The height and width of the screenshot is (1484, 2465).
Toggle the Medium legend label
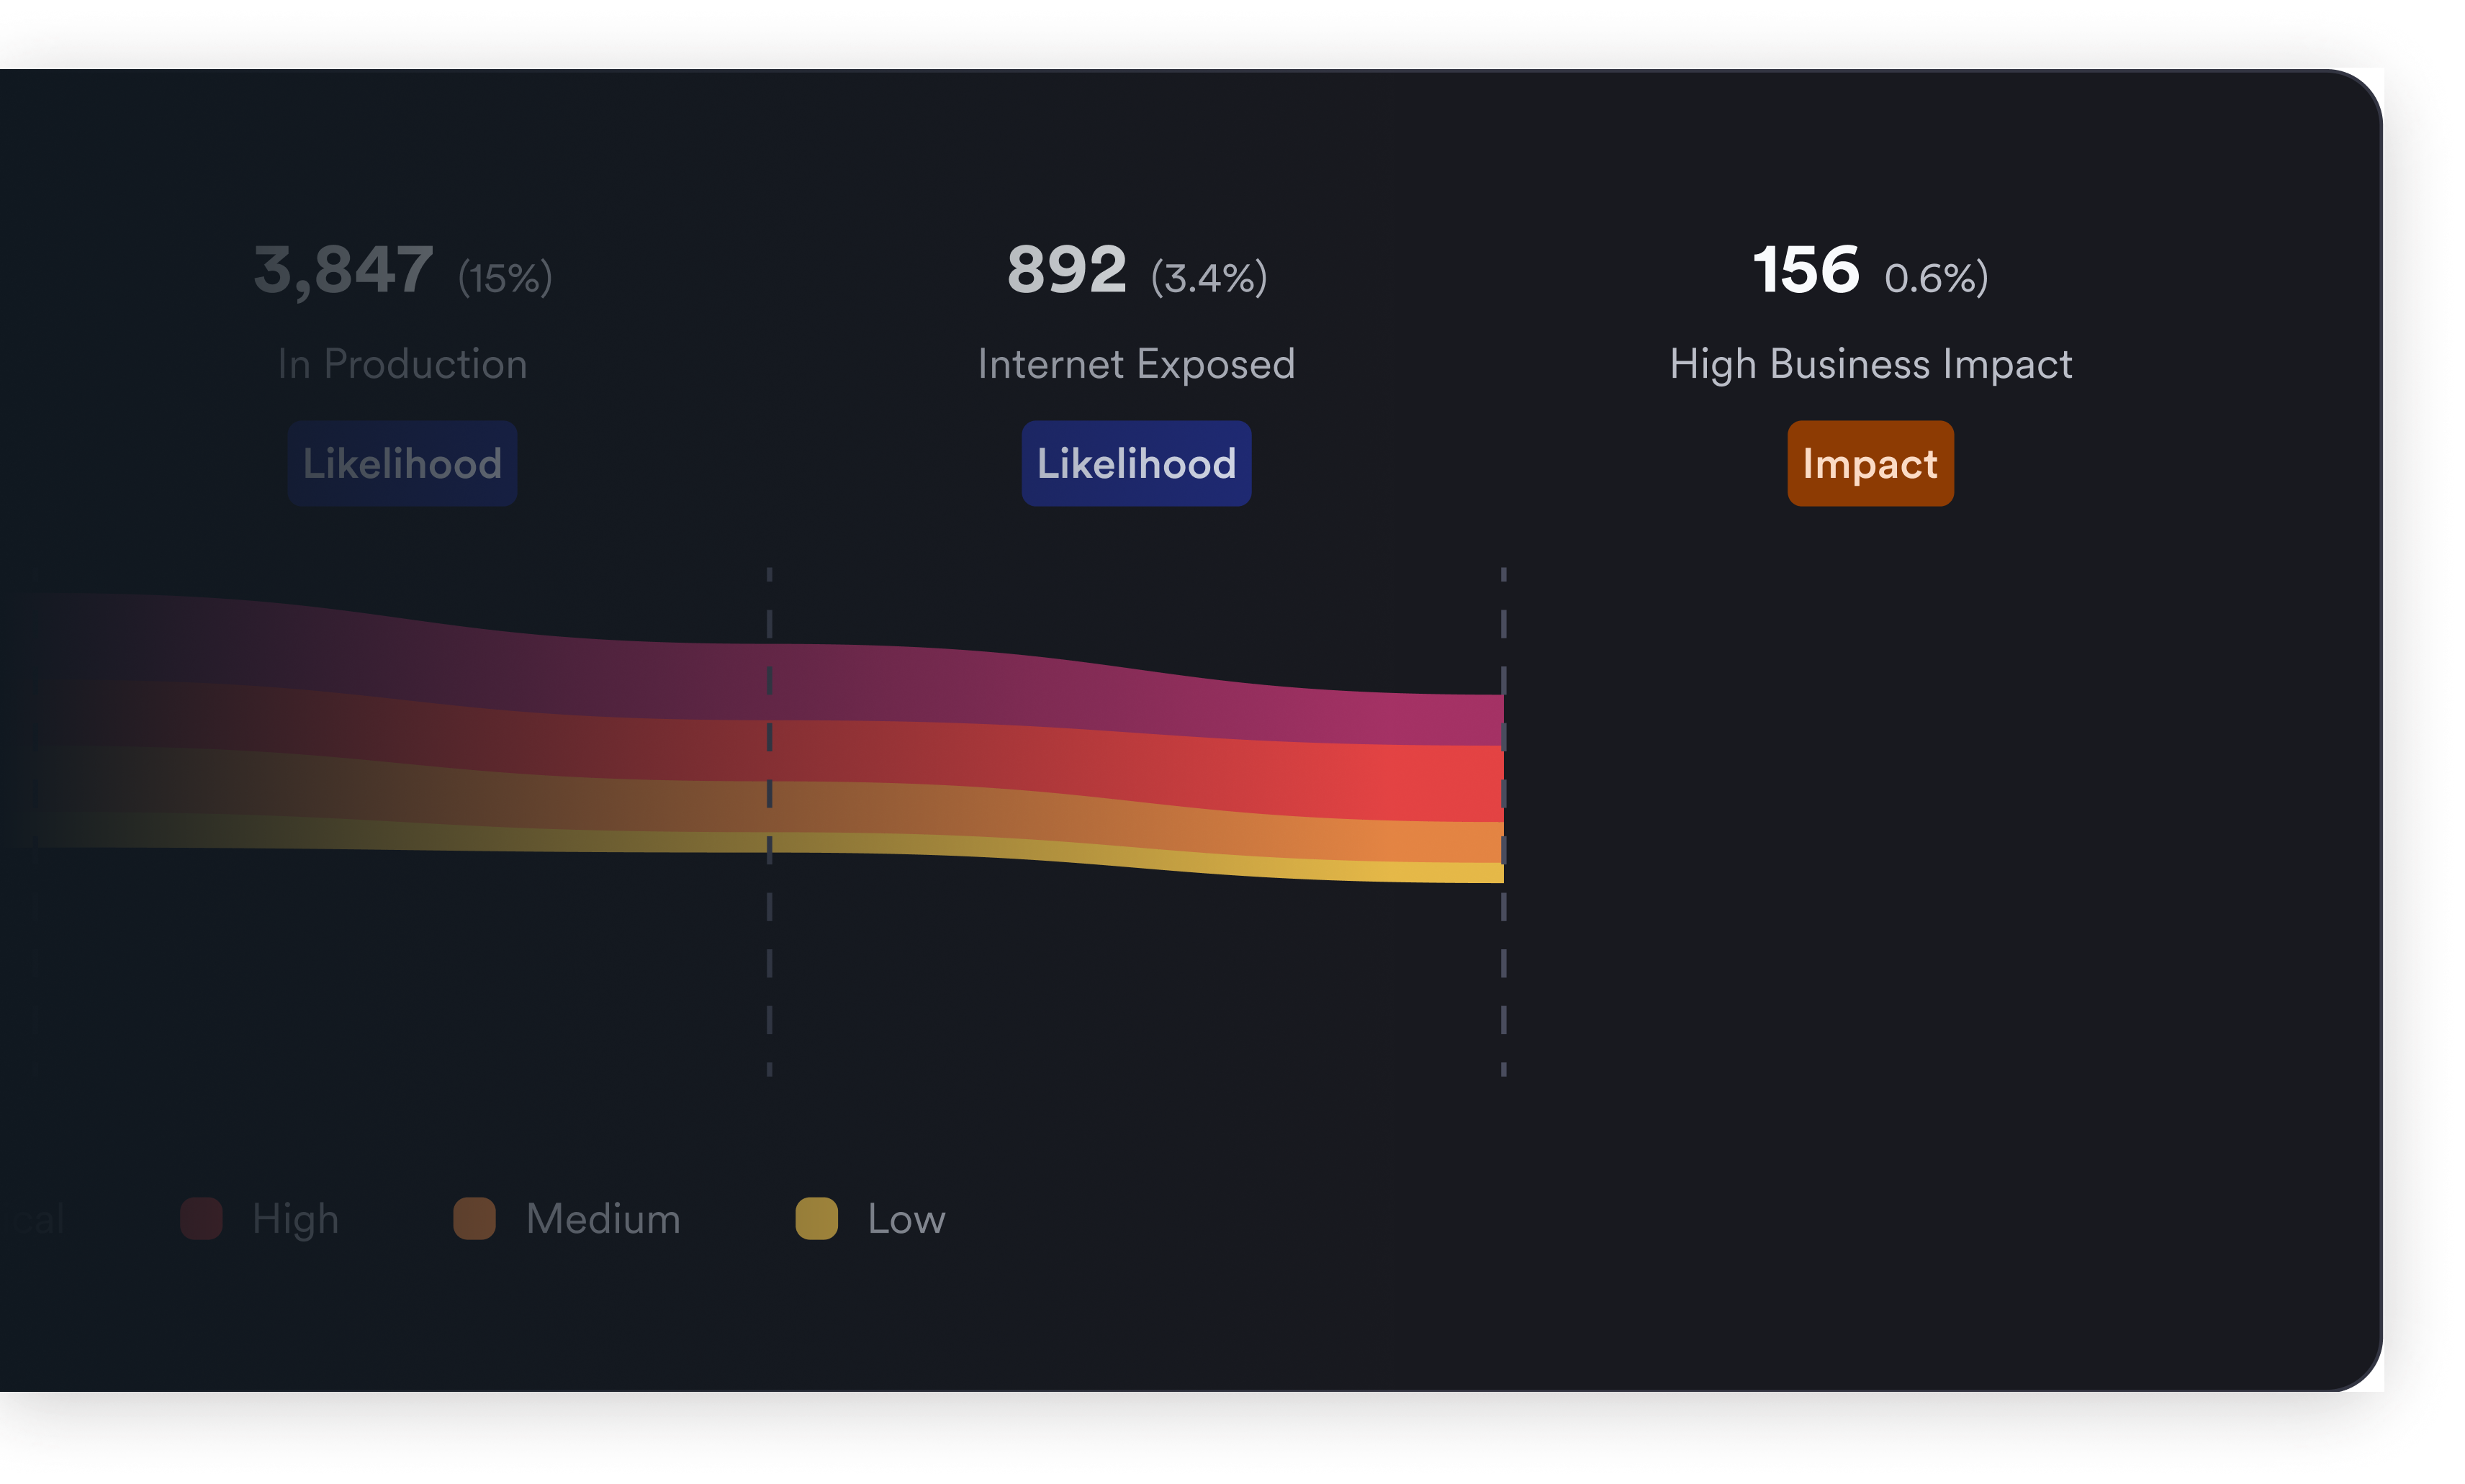pyautogui.click(x=603, y=1219)
